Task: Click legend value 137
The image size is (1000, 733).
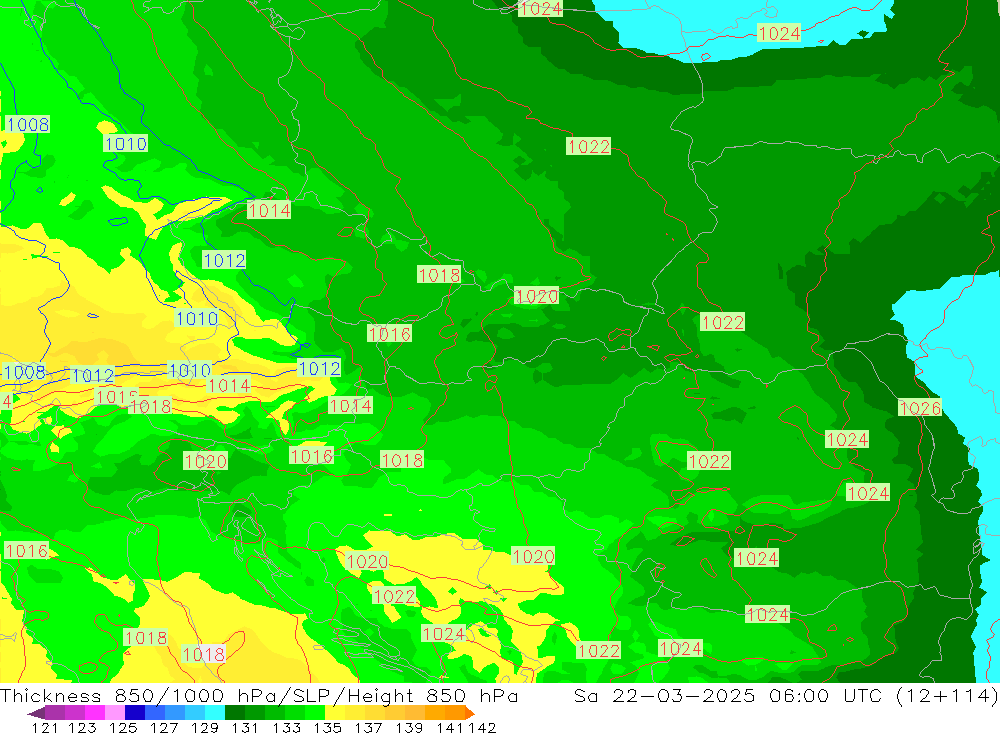Action: tap(368, 727)
